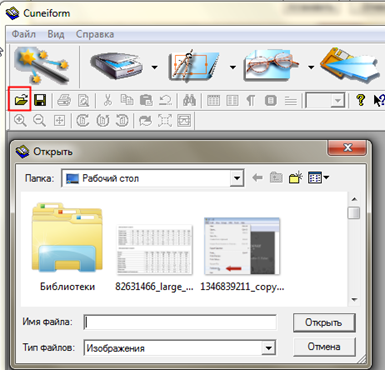Open the Файл menu
The width and height of the screenshot is (385, 370).
coord(24,34)
